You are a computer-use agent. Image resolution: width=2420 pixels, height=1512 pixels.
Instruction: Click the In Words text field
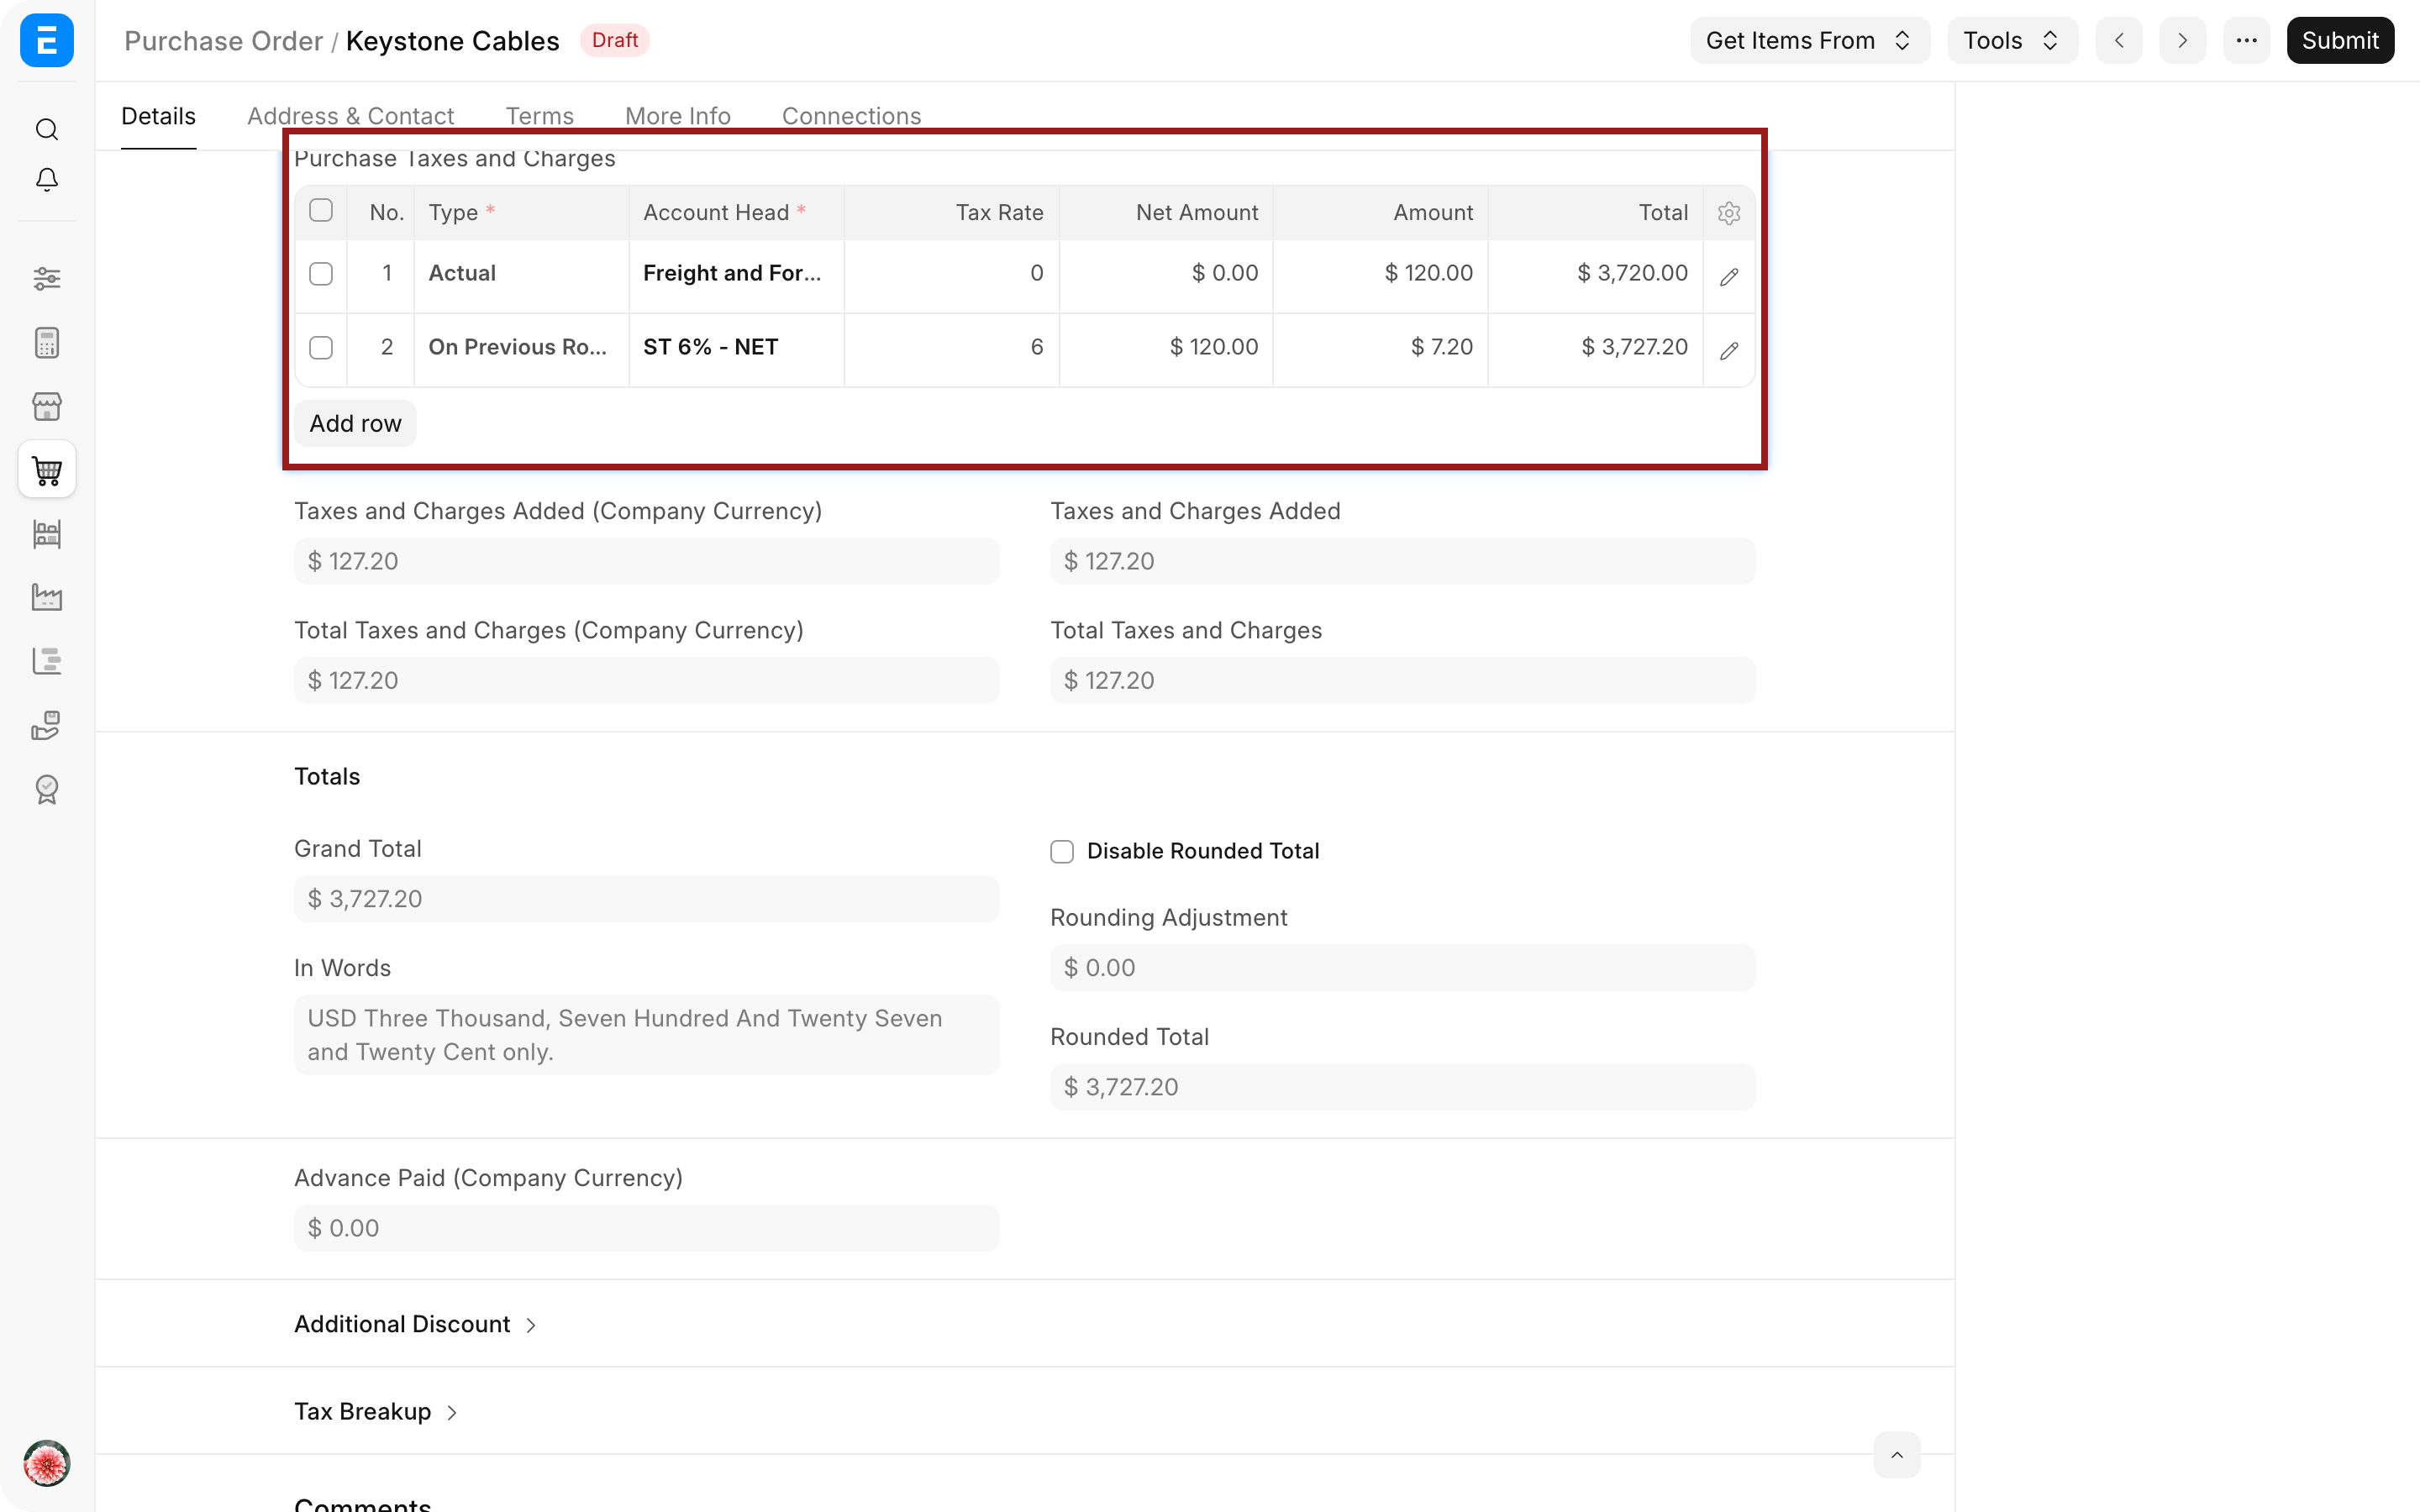[647, 1035]
